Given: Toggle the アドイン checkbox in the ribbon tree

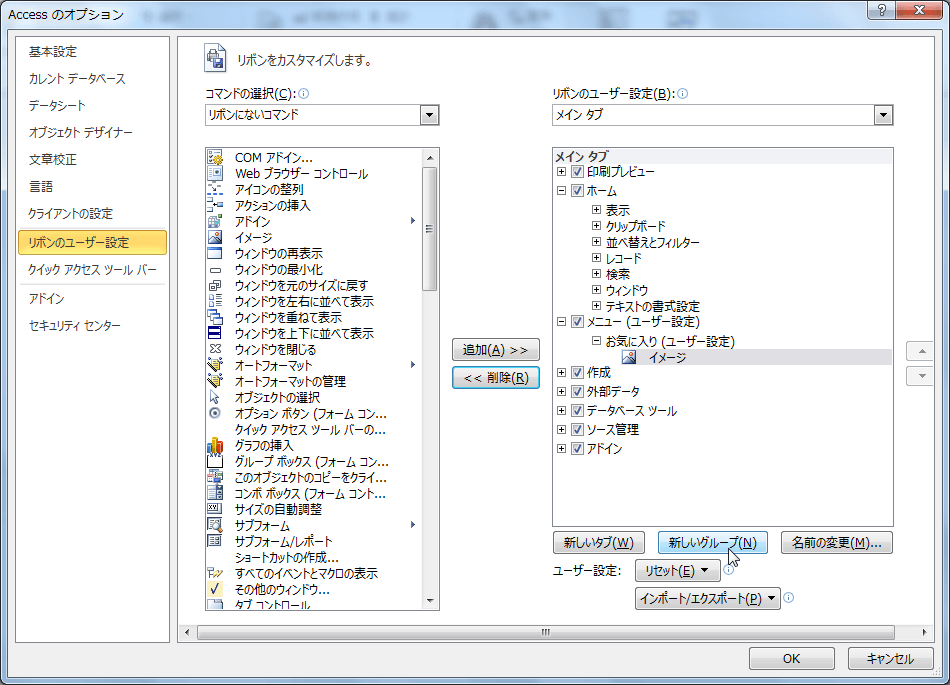Looking at the screenshot, I should click(x=577, y=448).
